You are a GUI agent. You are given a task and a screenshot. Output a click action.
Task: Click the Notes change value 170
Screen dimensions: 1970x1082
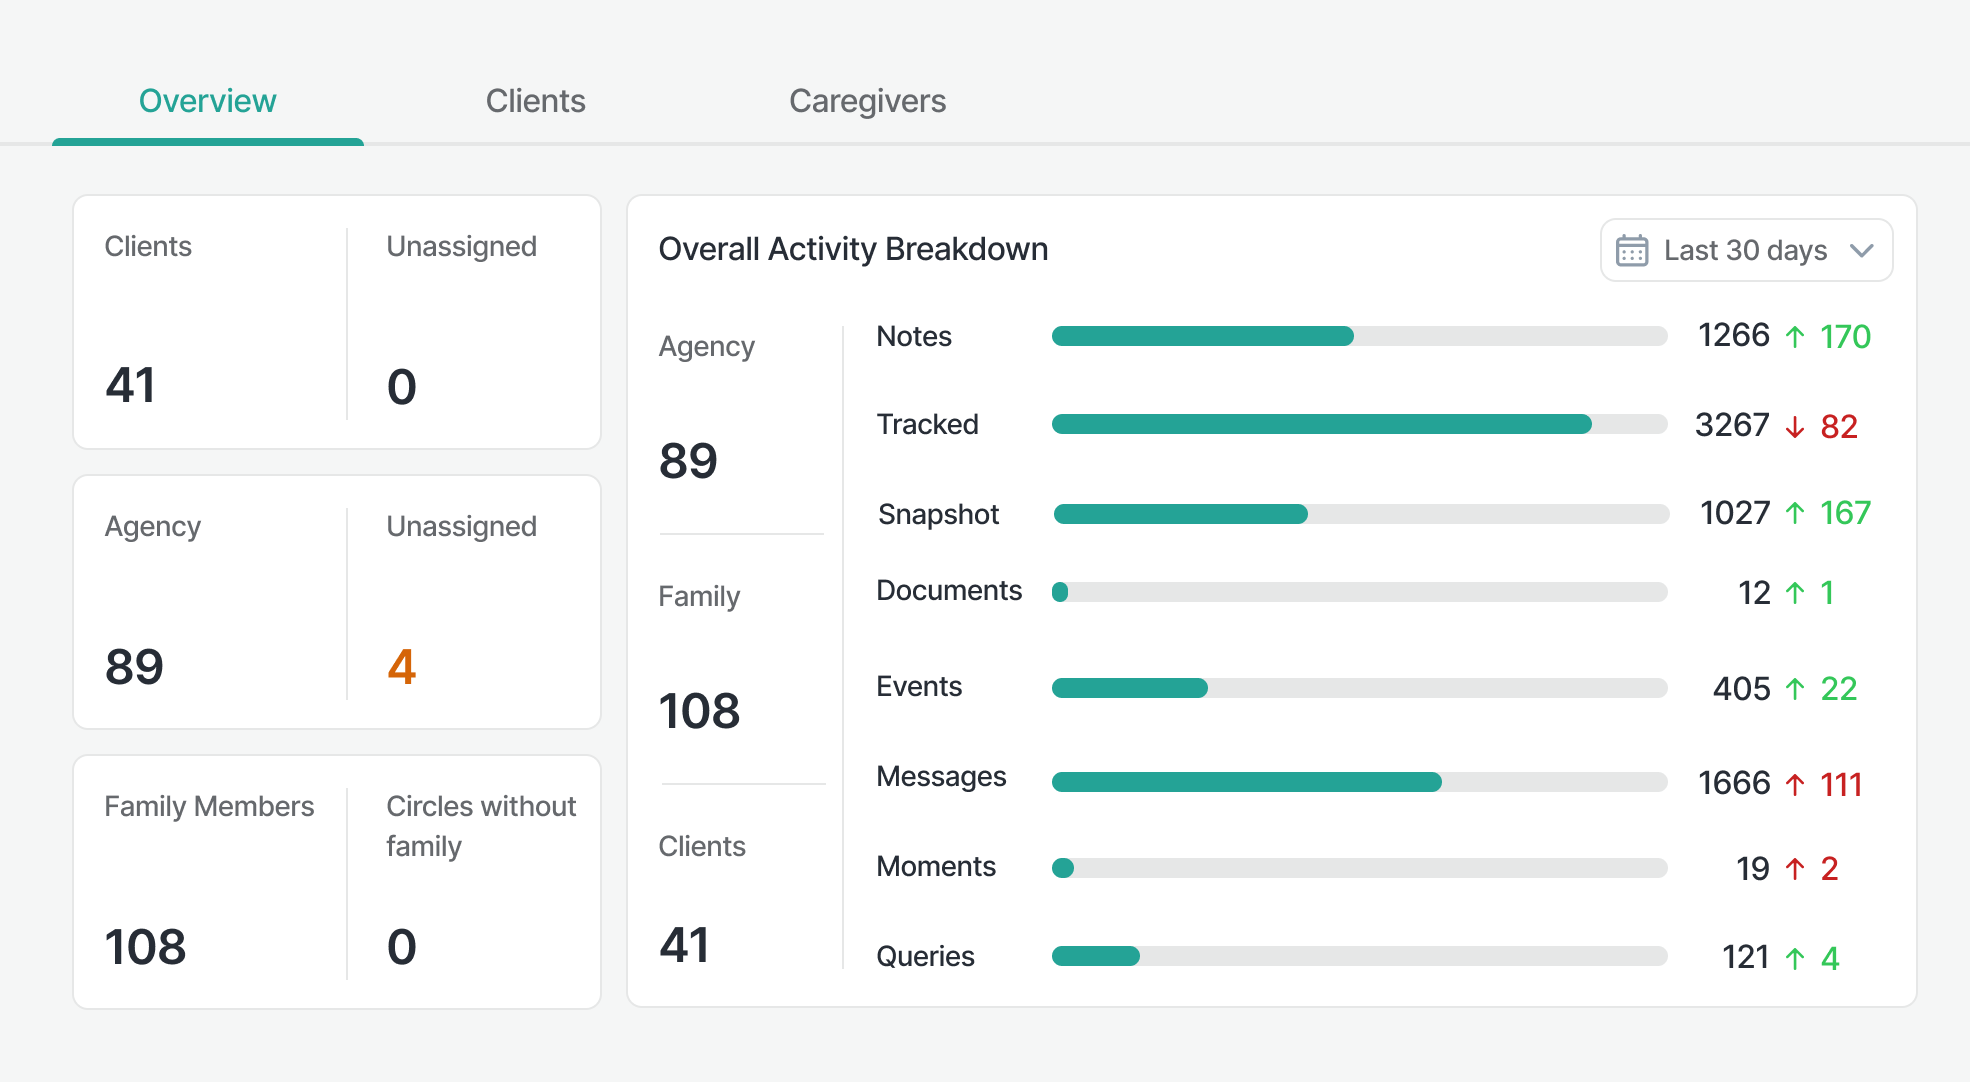1845,337
